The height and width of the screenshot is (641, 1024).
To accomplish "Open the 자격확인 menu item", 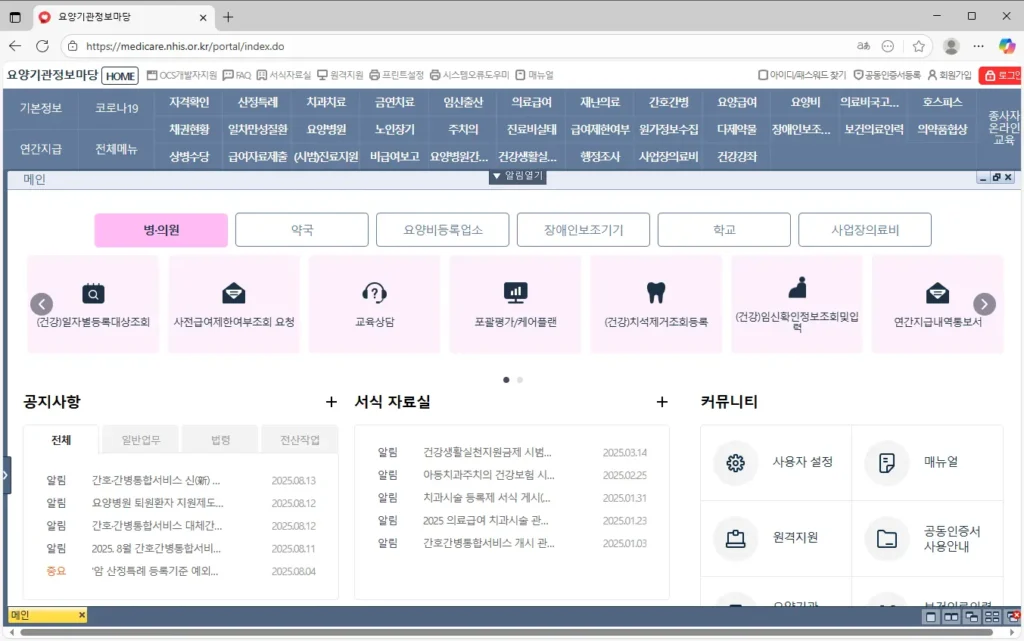I will (189, 103).
